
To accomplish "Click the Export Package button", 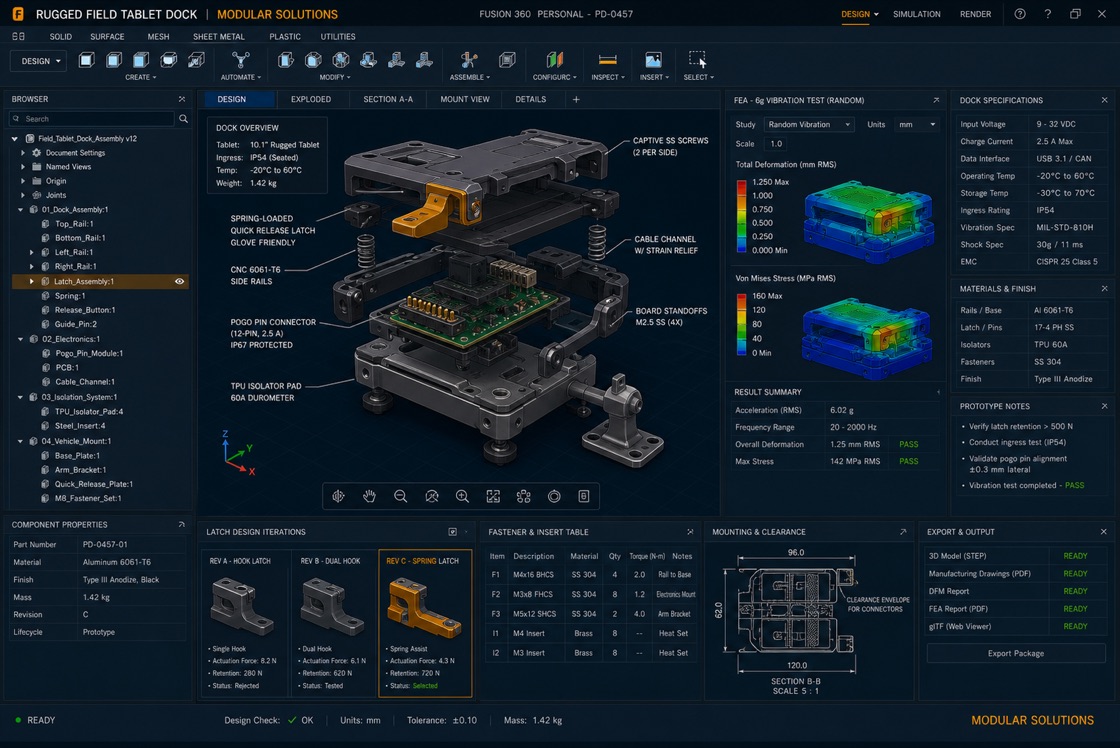I will click(1016, 653).
